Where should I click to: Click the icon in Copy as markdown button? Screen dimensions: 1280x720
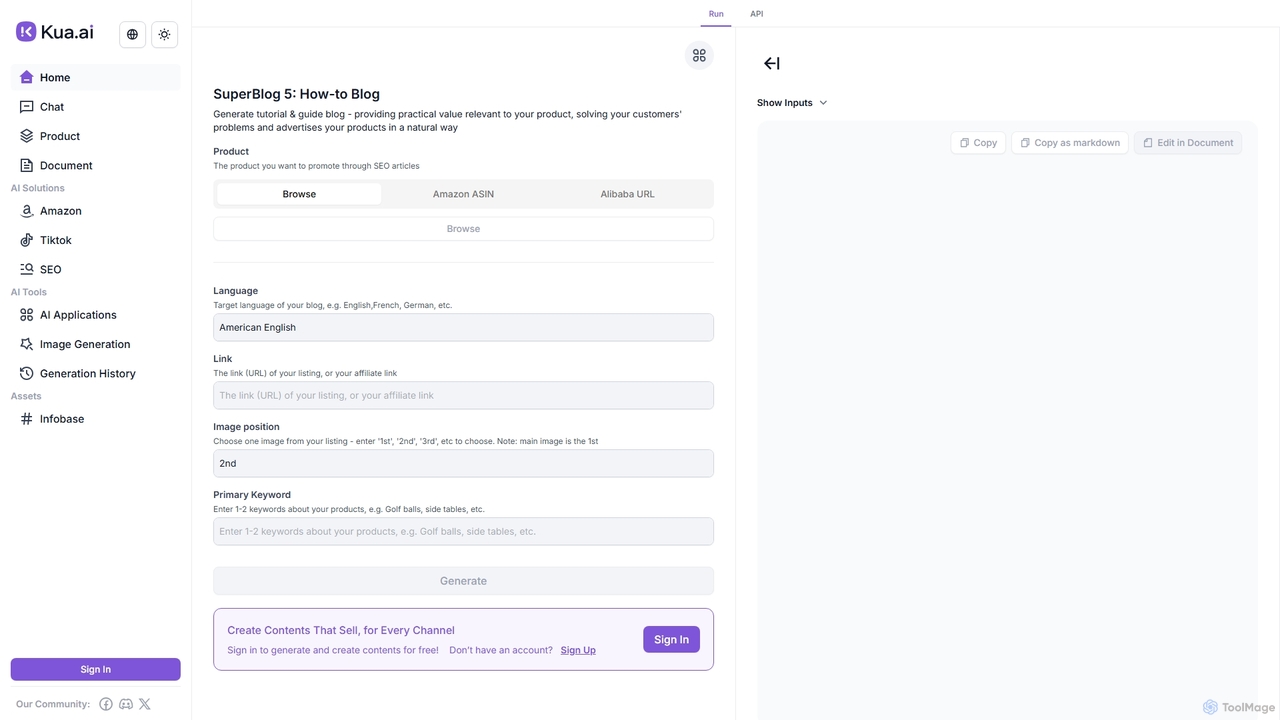point(1025,143)
